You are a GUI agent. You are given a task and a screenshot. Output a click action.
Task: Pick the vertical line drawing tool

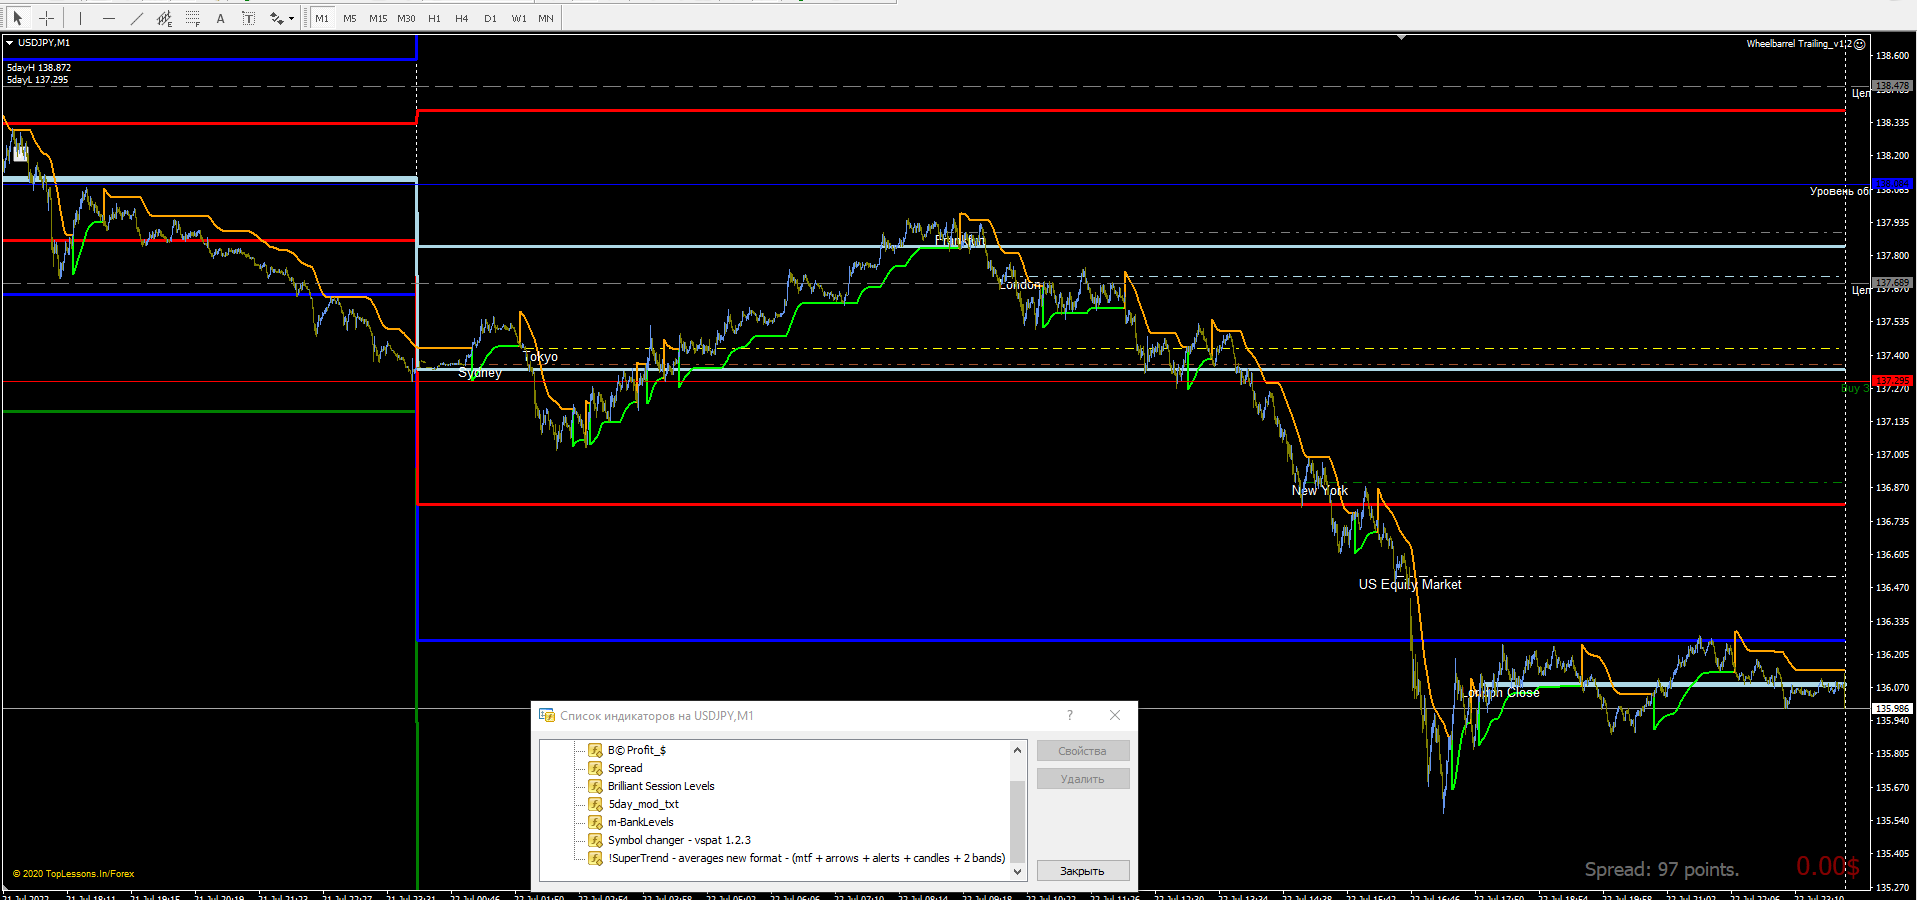(80, 18)
